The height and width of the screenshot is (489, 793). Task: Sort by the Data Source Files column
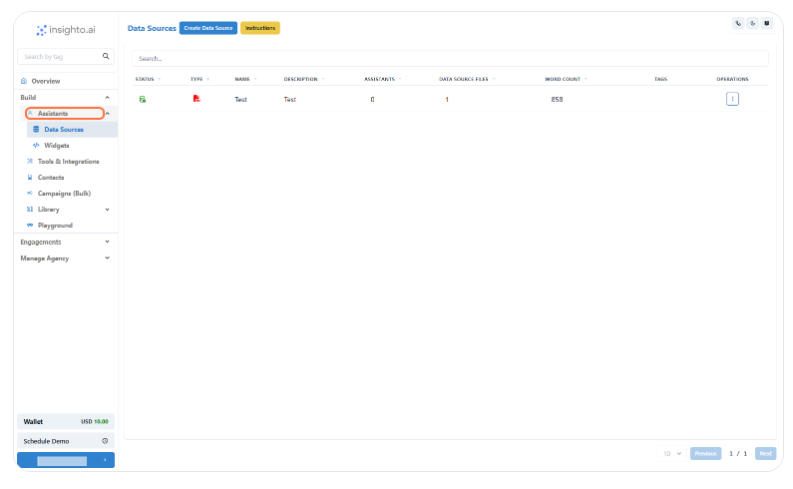click(467, 79)
